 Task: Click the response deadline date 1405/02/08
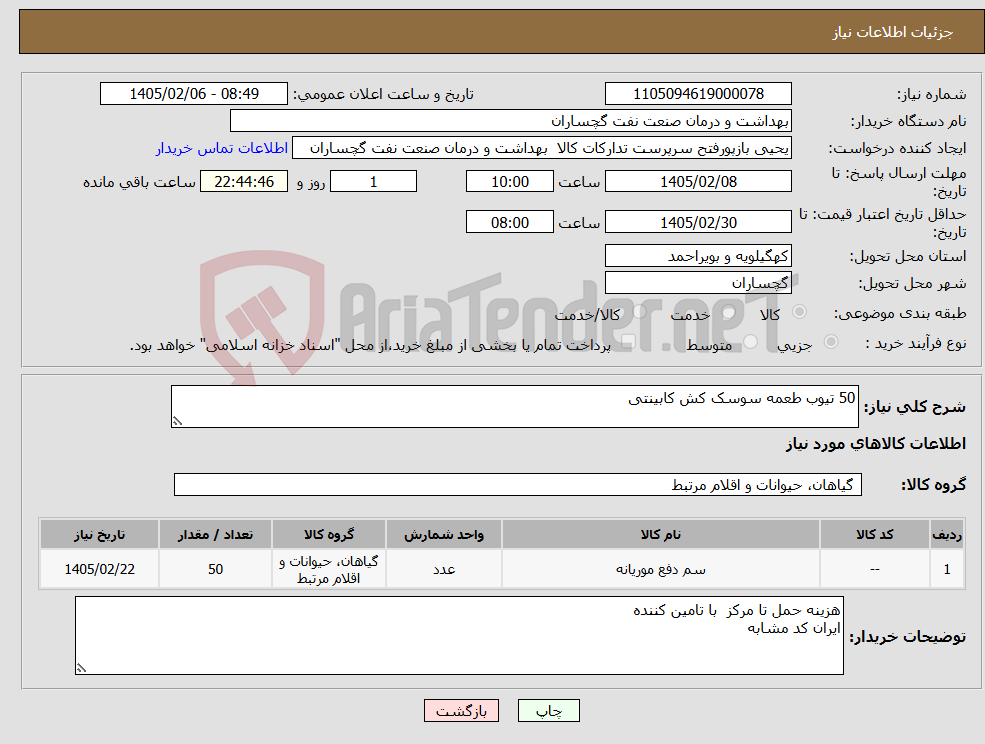pos(698,182)
